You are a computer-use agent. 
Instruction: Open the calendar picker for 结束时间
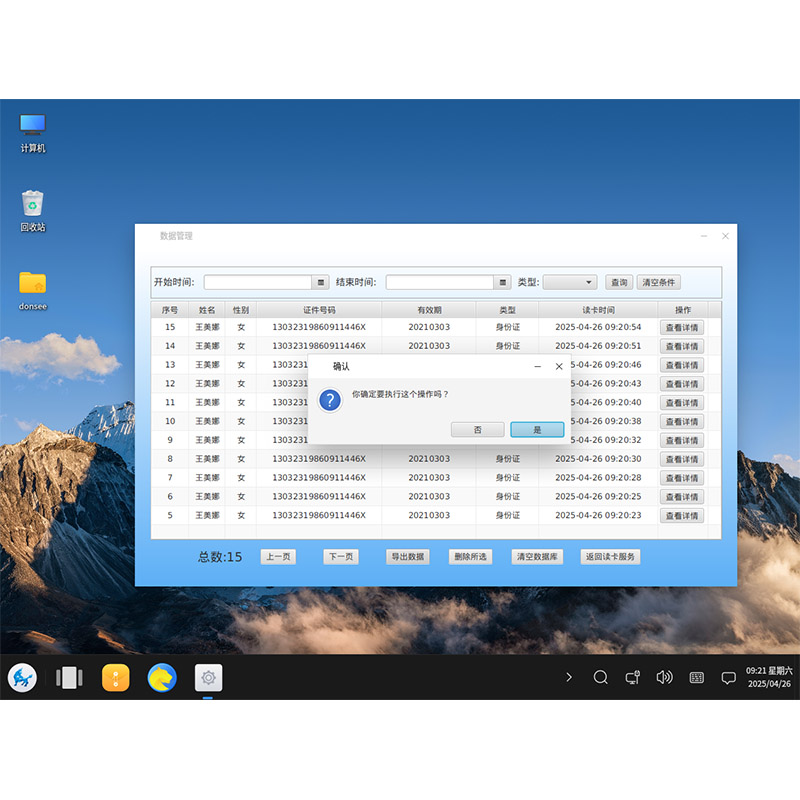click(x=503, y=283)
